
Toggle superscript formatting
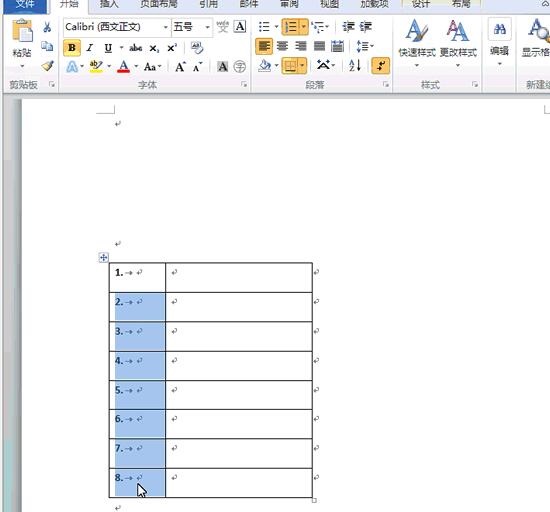tap(172, 48)
